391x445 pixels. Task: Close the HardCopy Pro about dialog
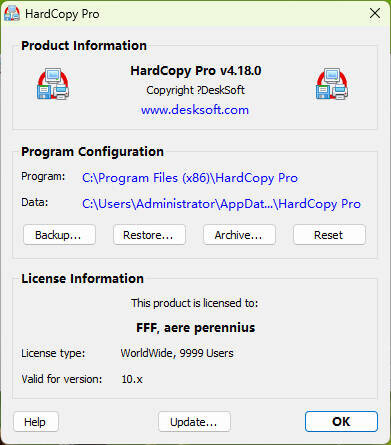pos(375,14)
